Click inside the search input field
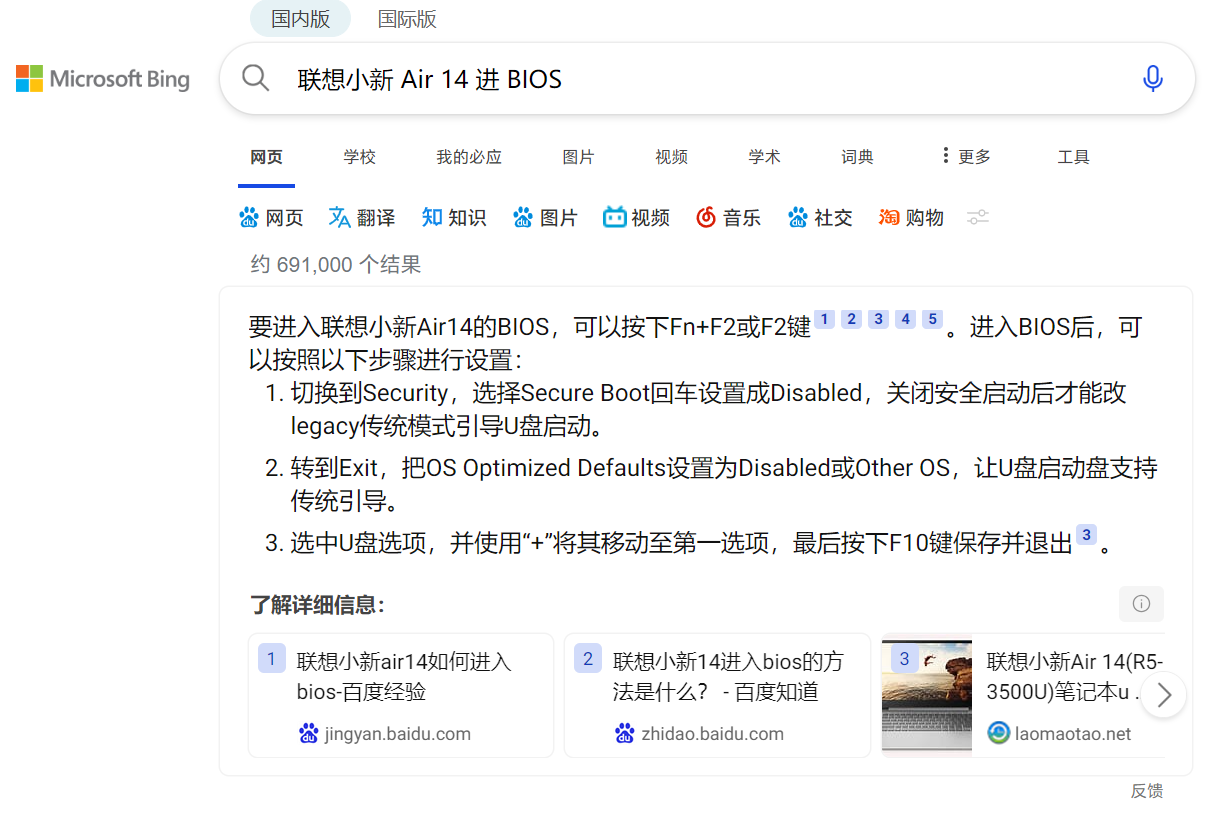This screenshot has height=813, width=1225. [600, 78]
